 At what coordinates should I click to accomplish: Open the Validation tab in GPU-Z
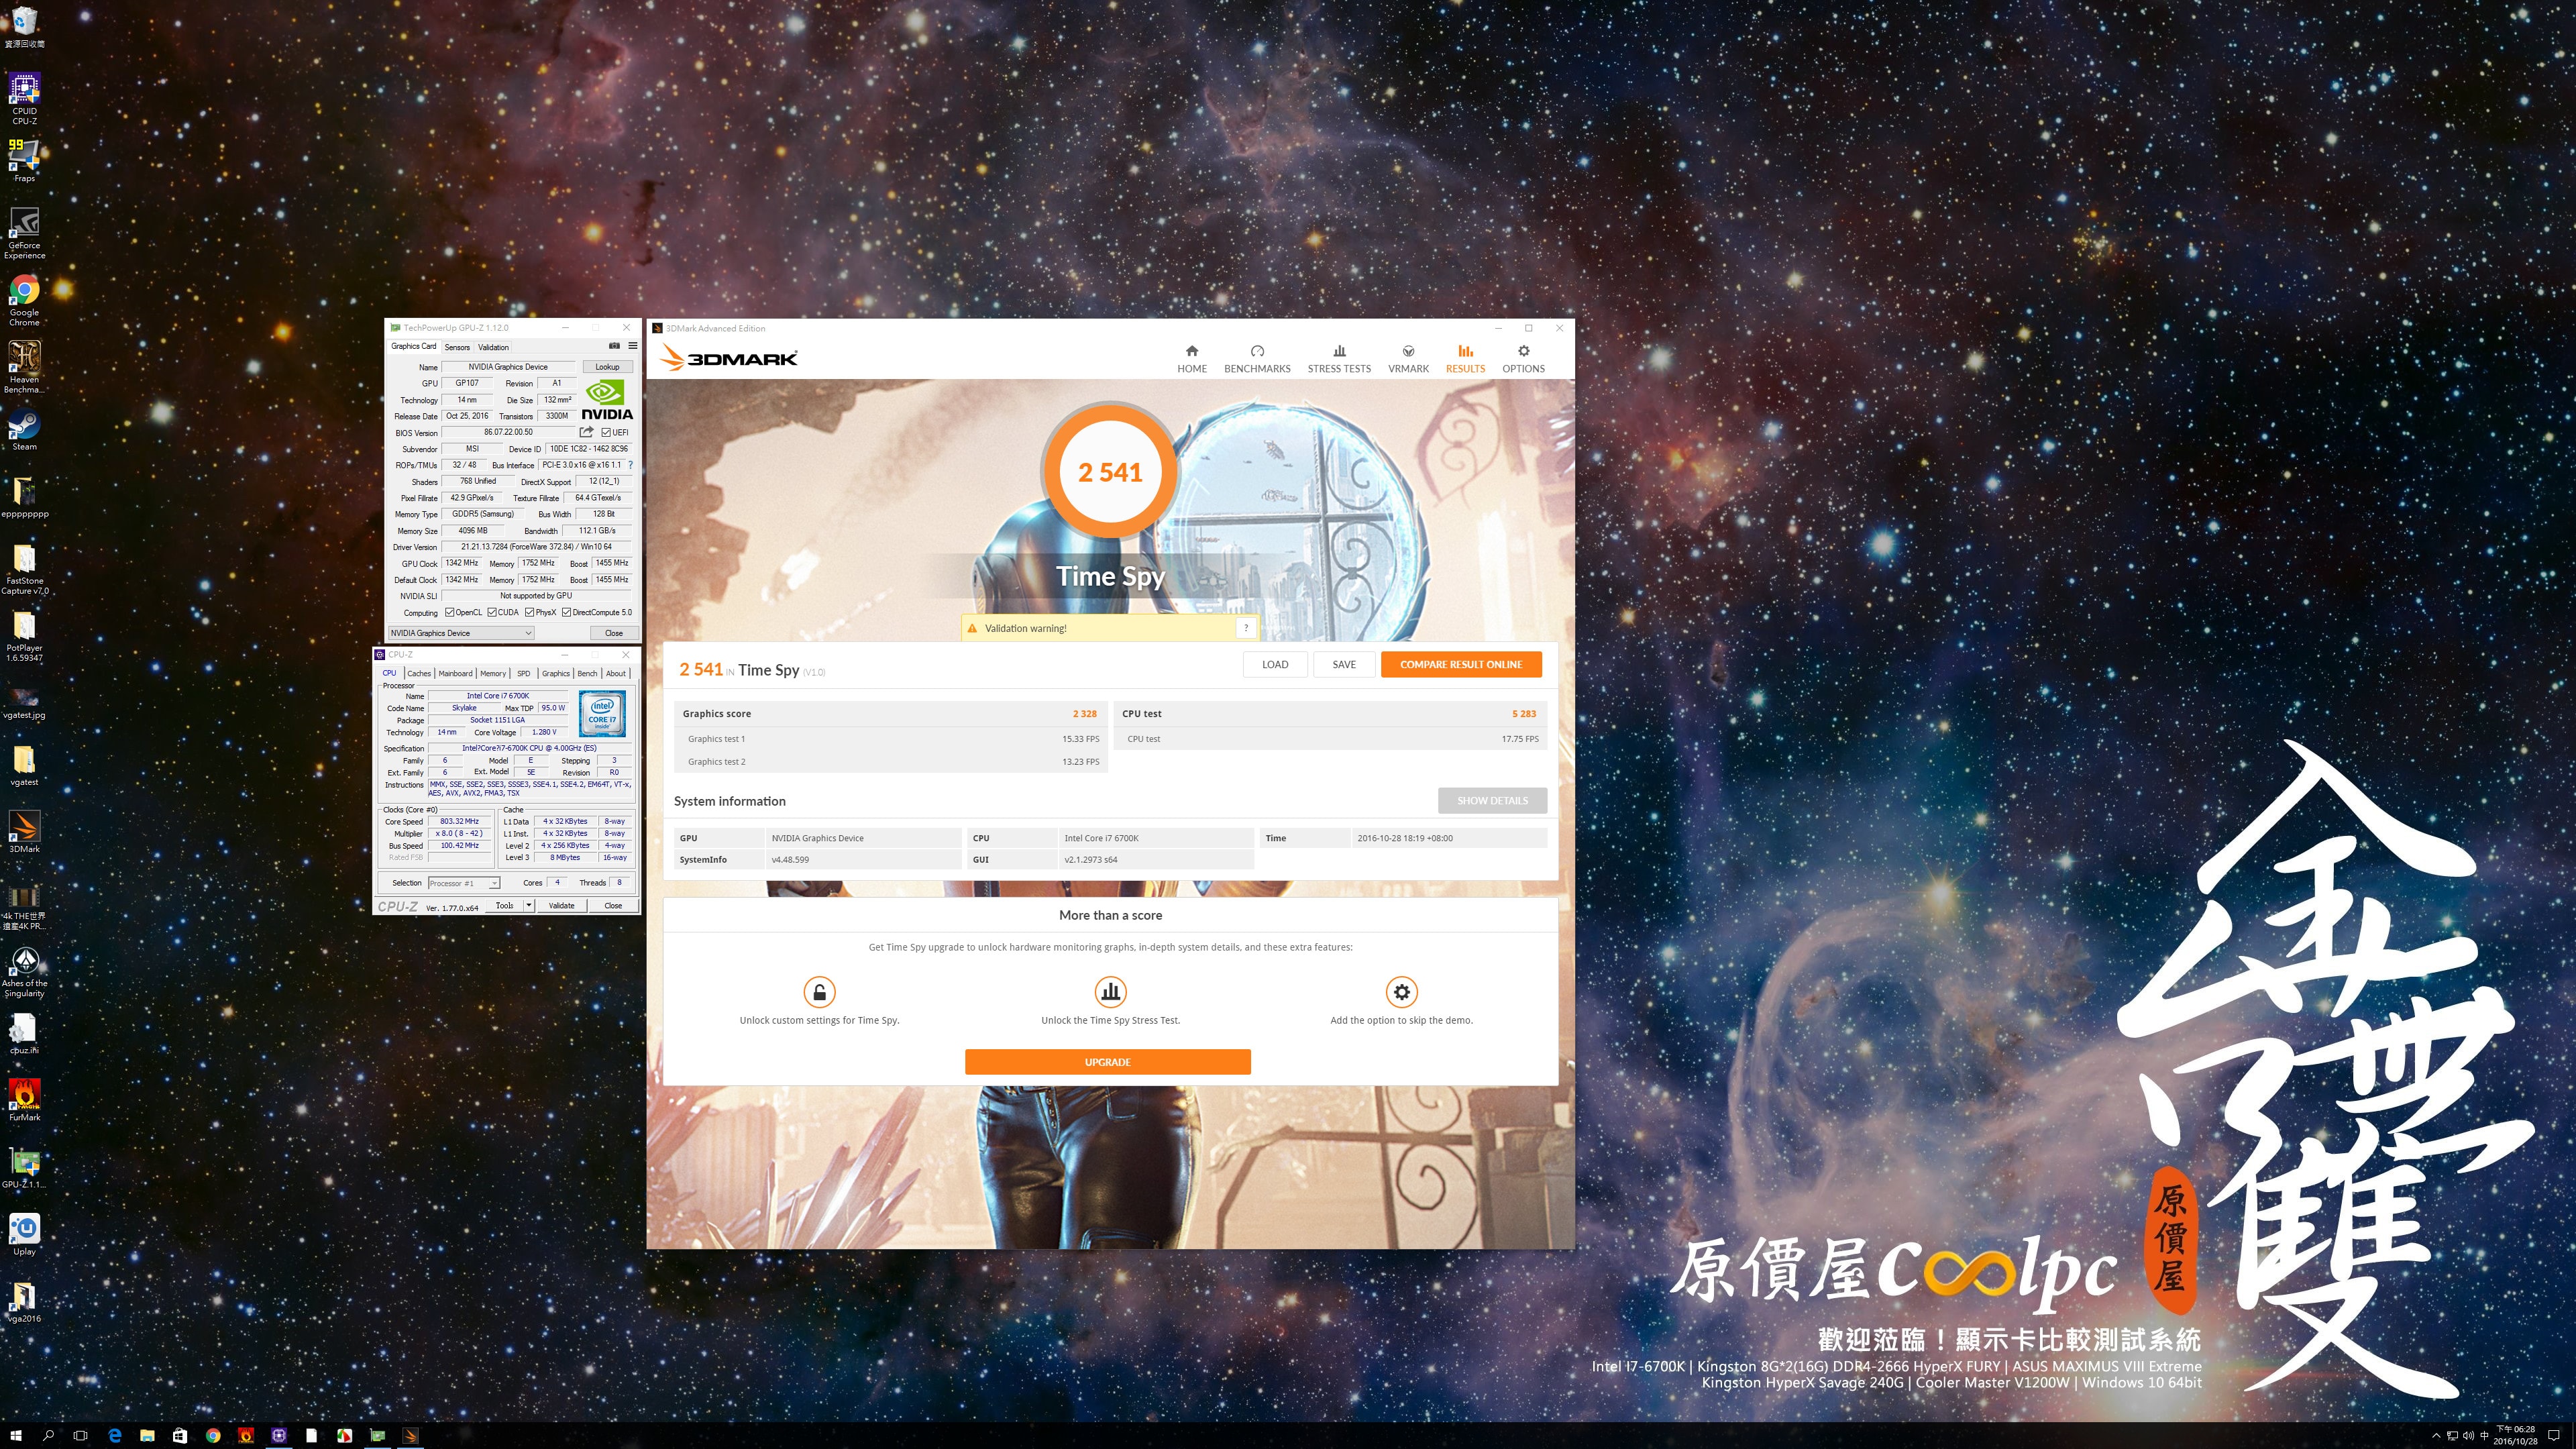click(493, 347)
